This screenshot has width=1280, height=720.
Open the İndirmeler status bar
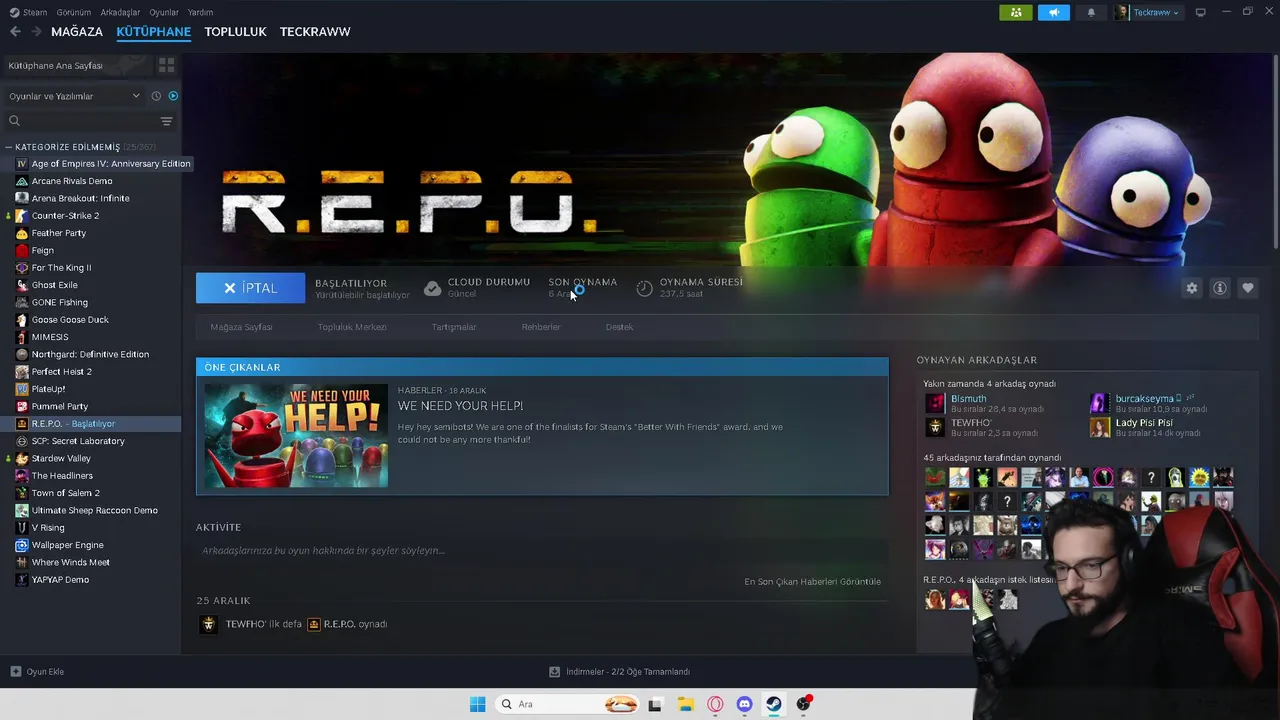coord(620,672)
